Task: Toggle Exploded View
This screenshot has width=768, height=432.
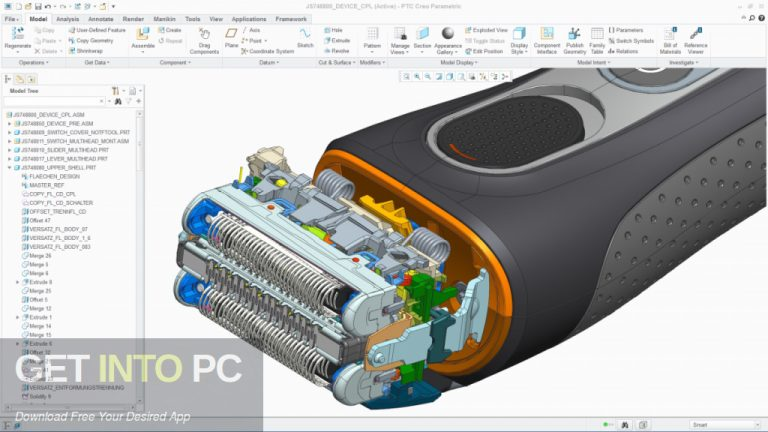Action: pos(486,30)
